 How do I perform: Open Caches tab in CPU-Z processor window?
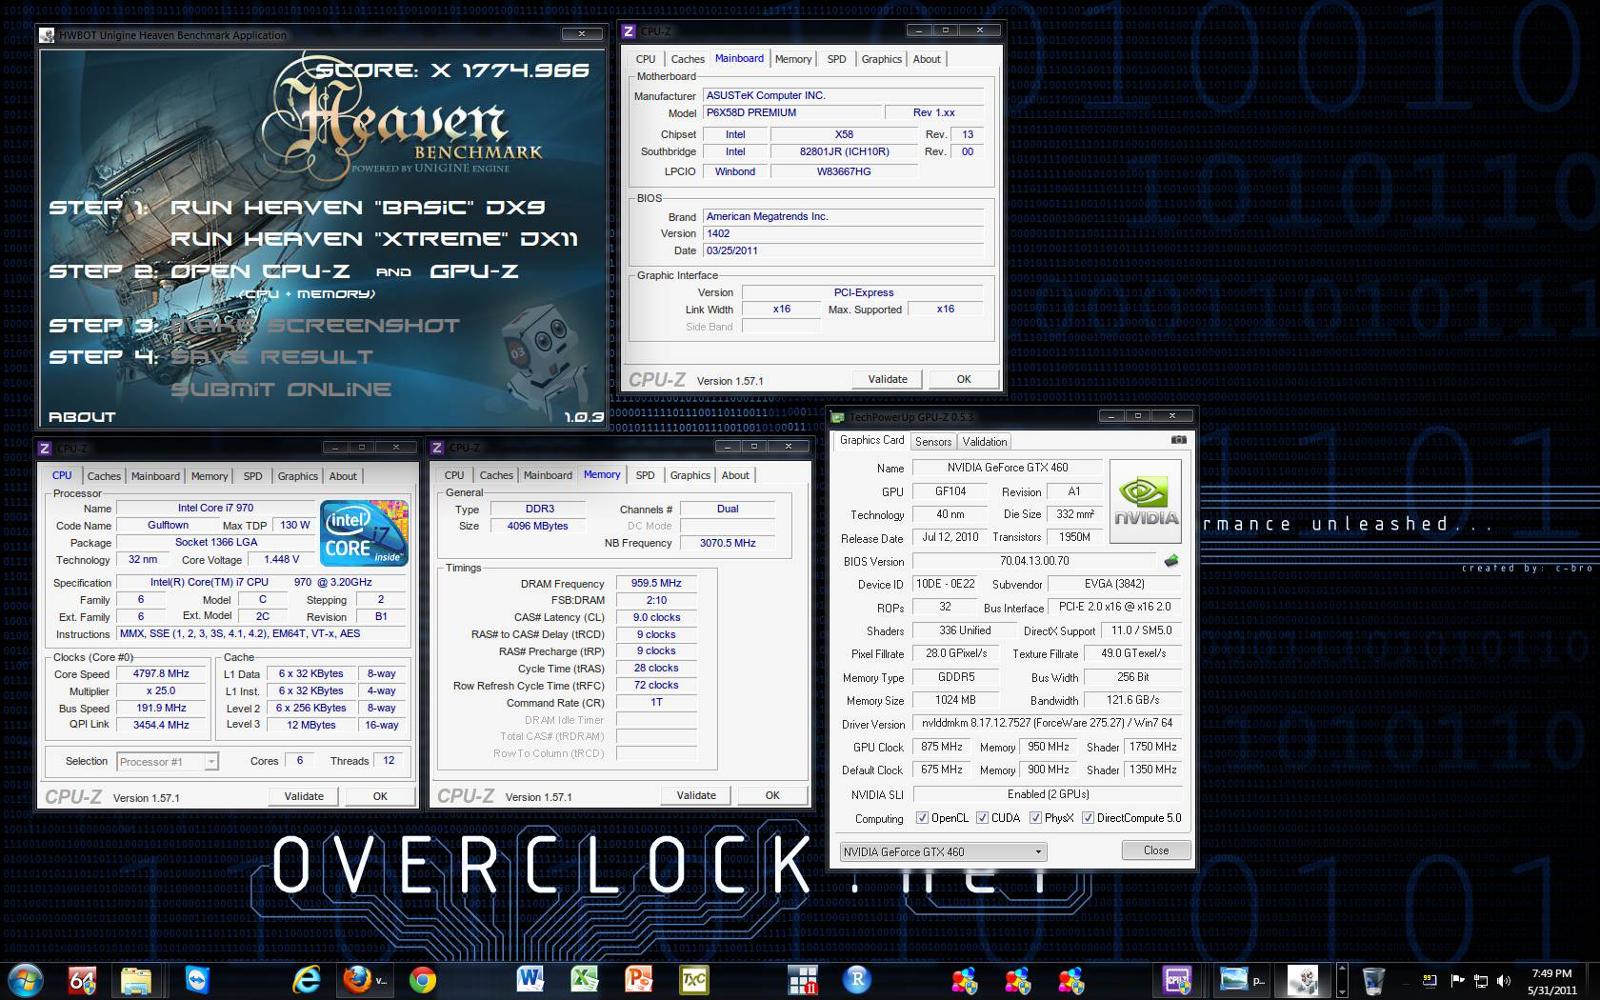click(104, 476)
